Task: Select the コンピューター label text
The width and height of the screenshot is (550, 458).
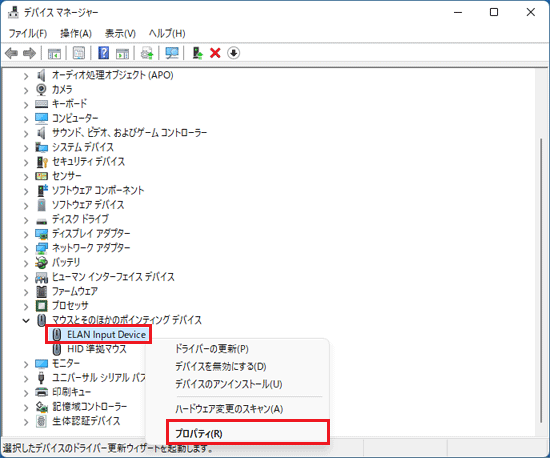Action: (x=75, y=118)
